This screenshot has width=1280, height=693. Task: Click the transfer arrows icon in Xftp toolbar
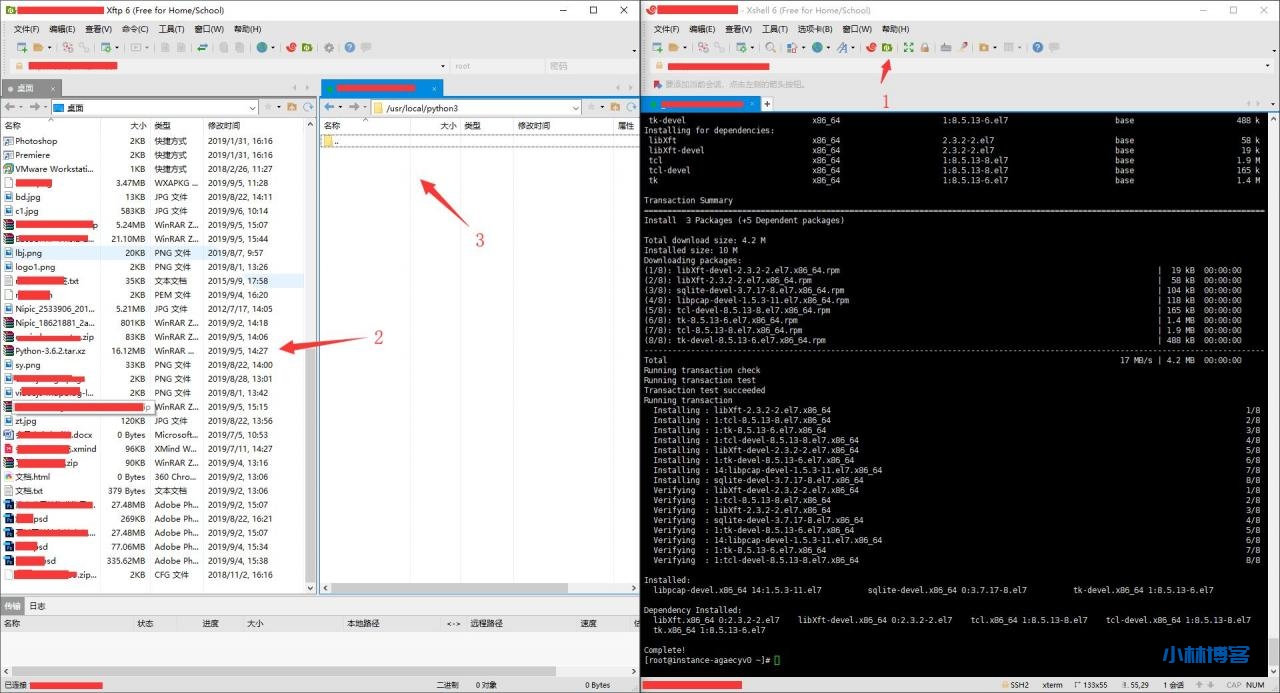click(204, 47)
